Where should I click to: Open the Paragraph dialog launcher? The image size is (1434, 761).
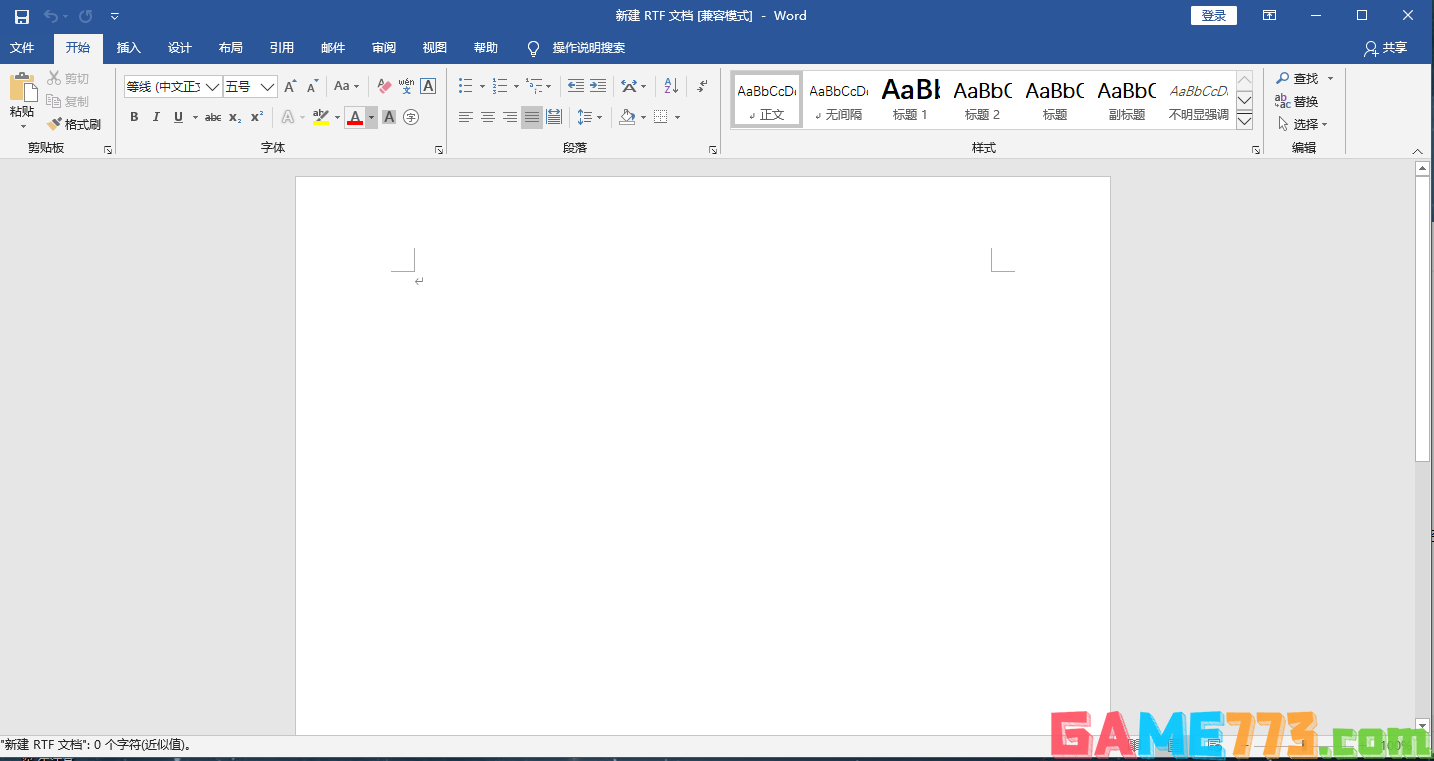coord(713,150)
